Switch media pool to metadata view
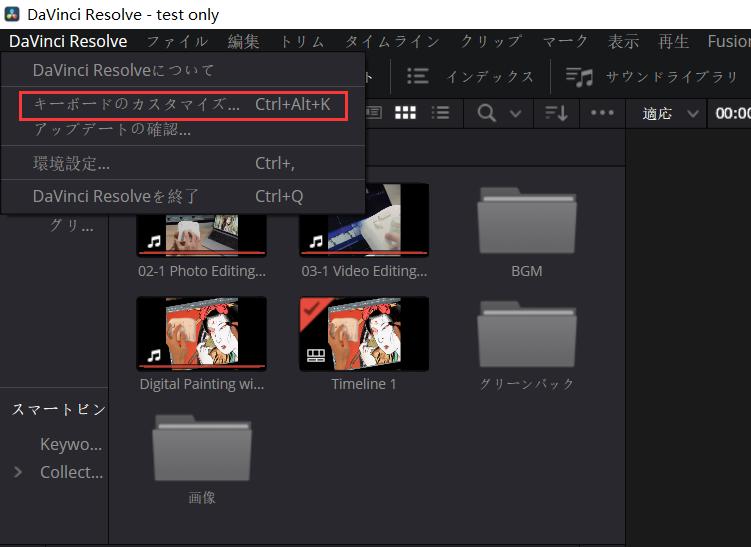751x547 pixels. coord(374,113)
